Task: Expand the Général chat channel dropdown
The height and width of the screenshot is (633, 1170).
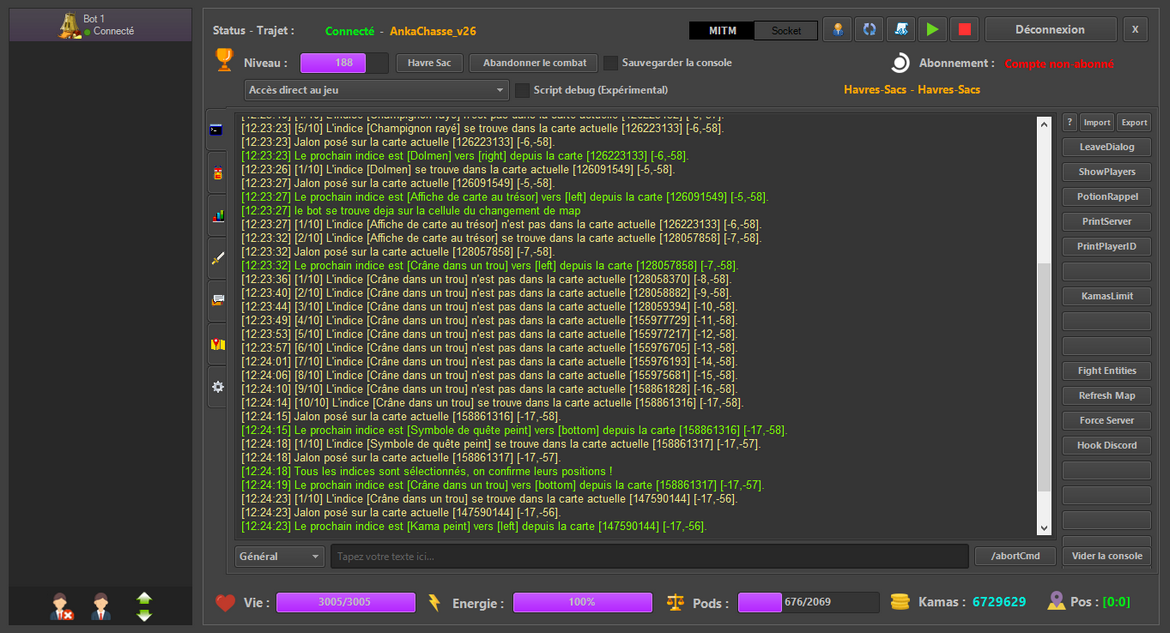Action: point(280,556)
